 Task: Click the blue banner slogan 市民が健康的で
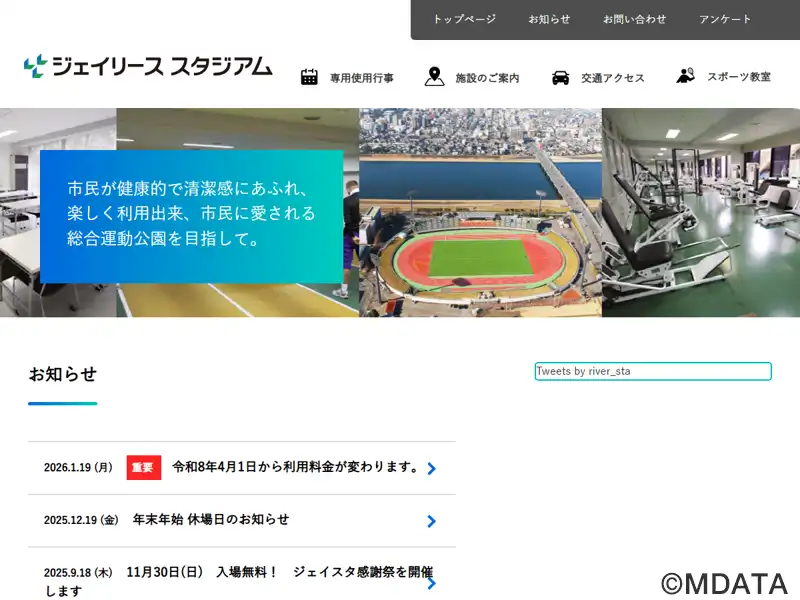coord(192,216)
